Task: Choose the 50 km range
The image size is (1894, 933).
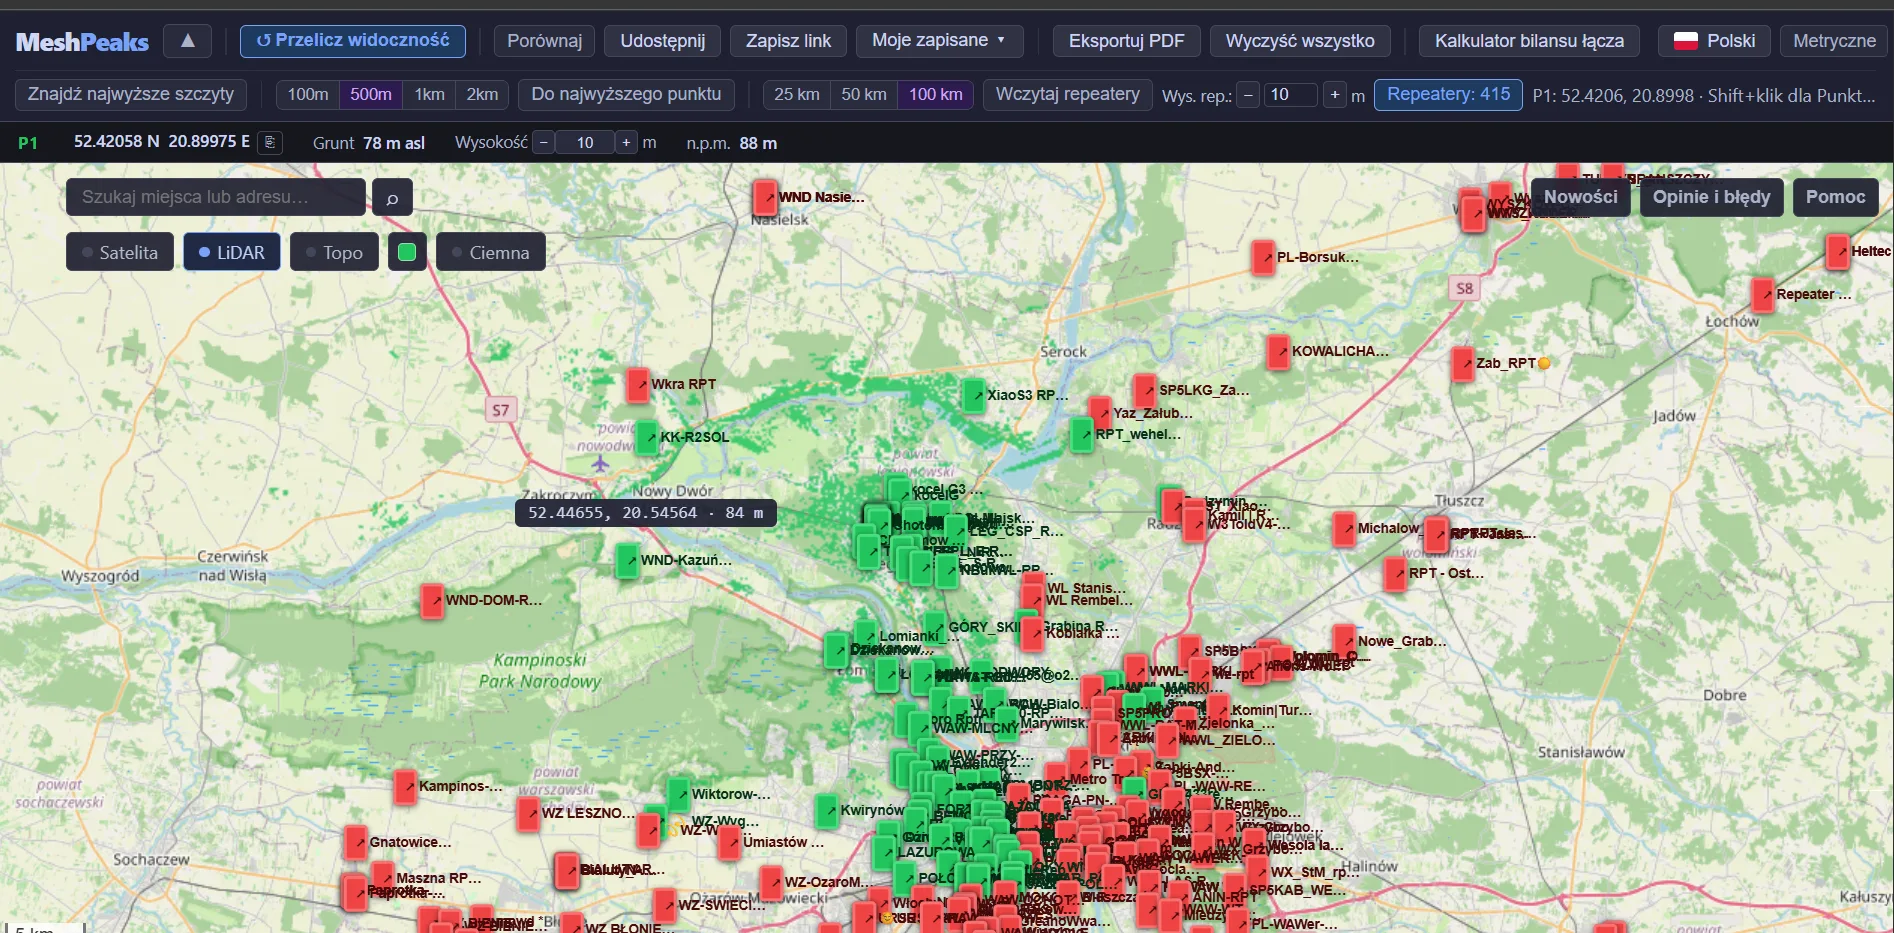Action: [x=864, y=94]
